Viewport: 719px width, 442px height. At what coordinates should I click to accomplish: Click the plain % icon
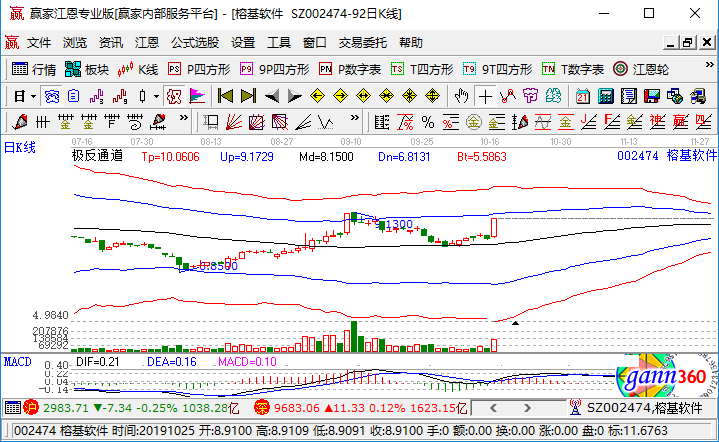pos(428,122)
